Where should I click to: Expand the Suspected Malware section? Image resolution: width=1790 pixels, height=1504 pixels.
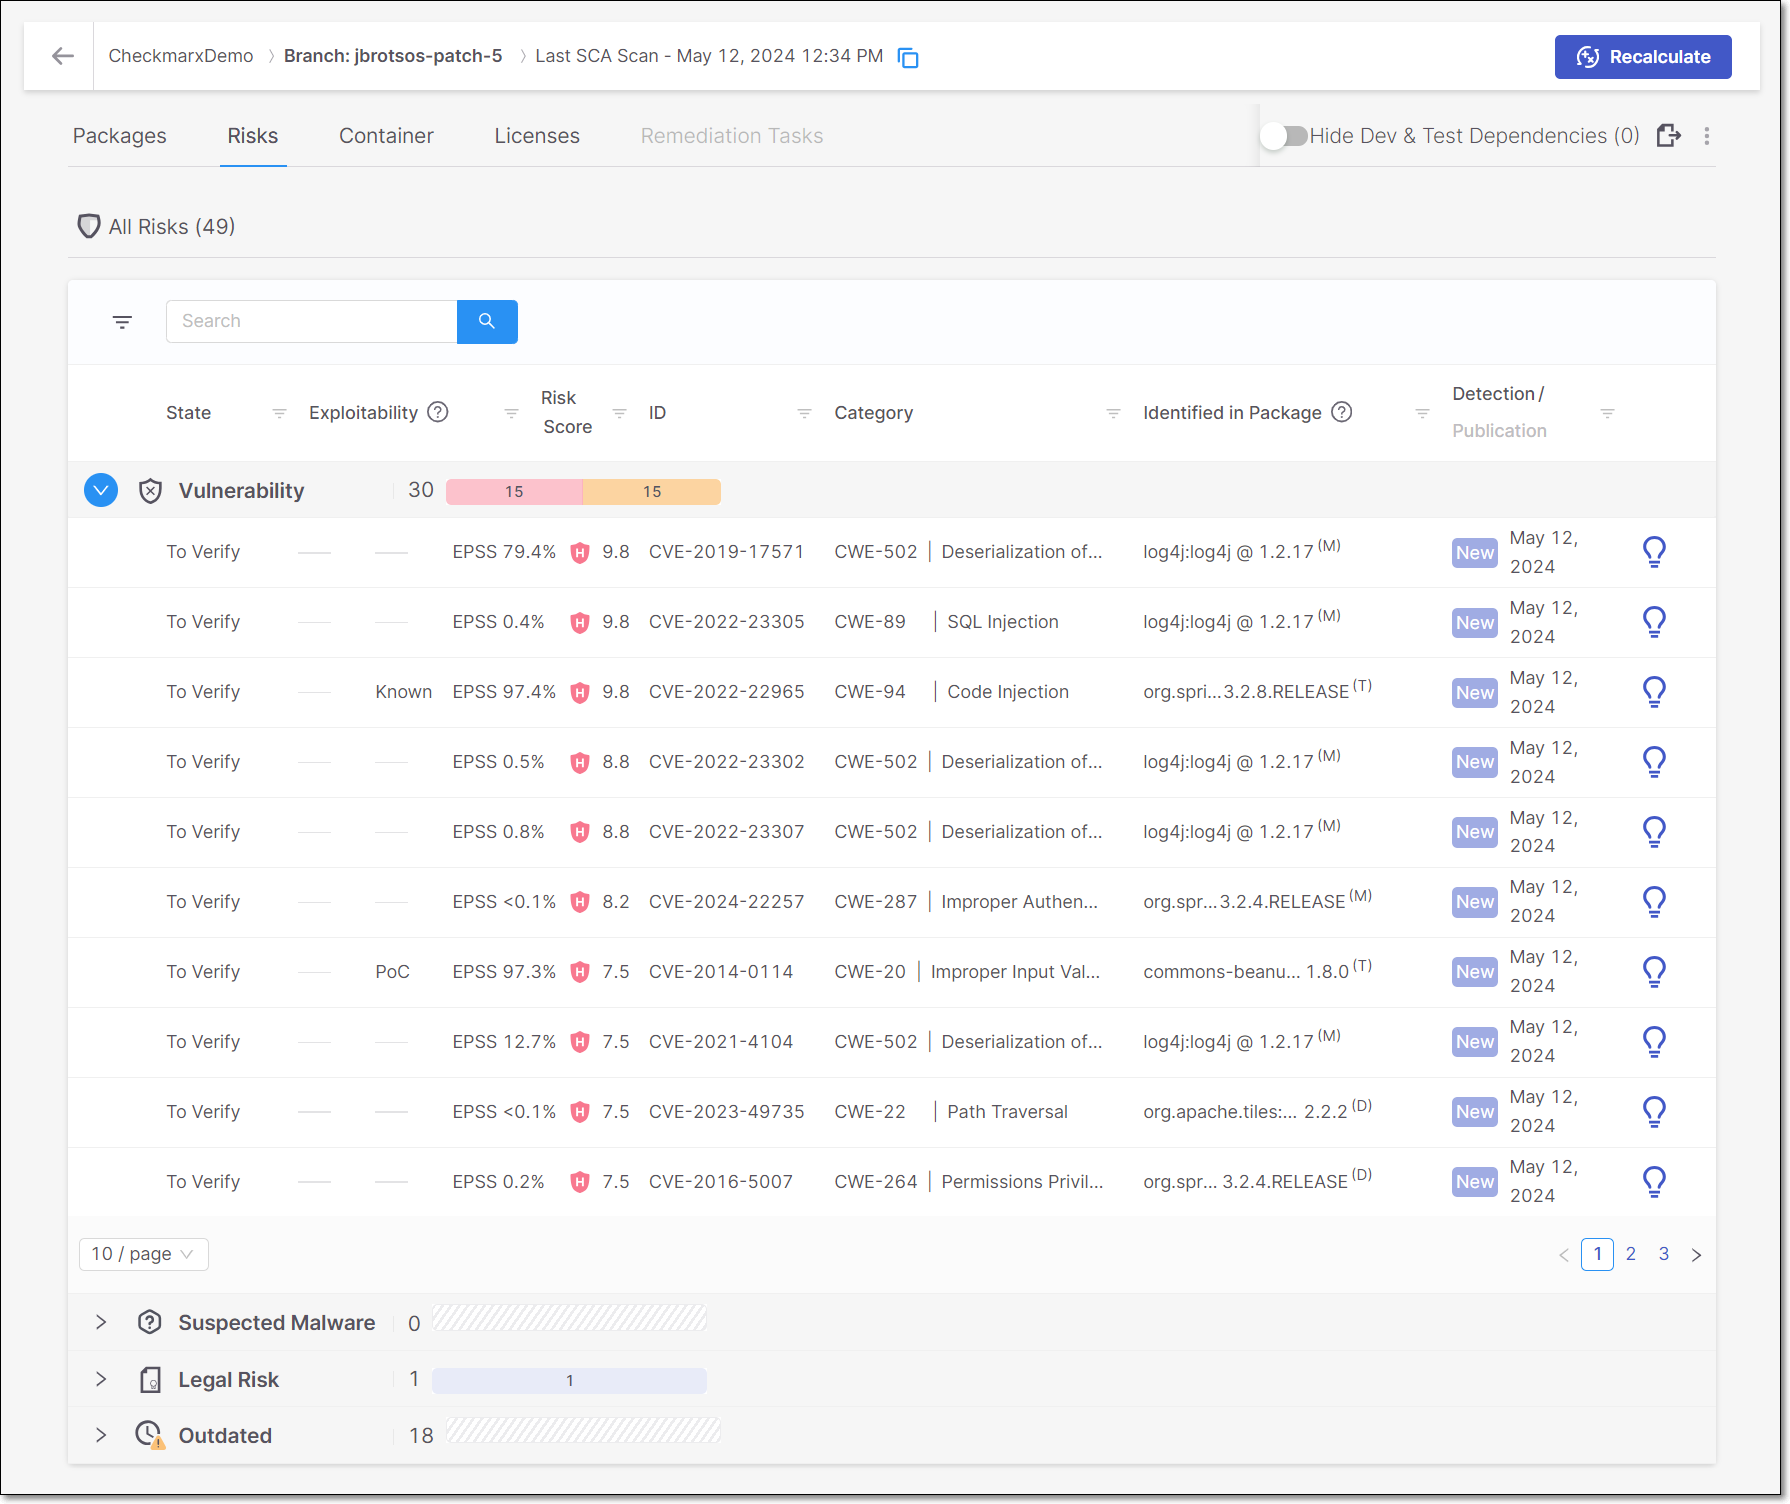pos(101,1322)
